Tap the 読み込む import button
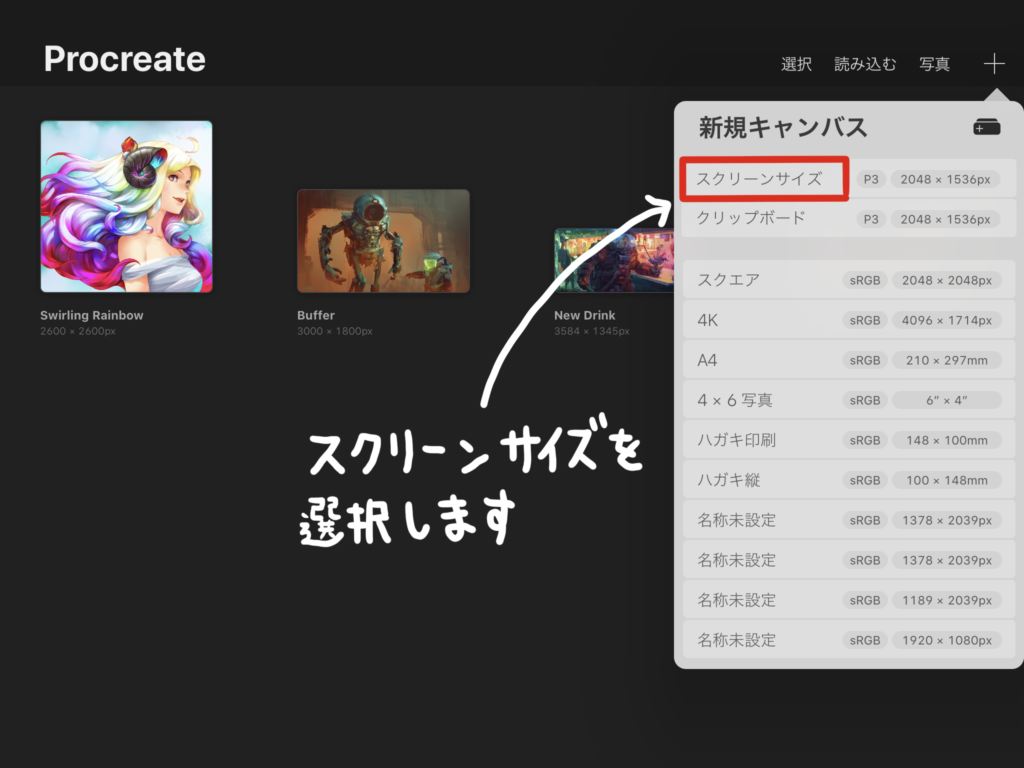 tap(865, 64)
